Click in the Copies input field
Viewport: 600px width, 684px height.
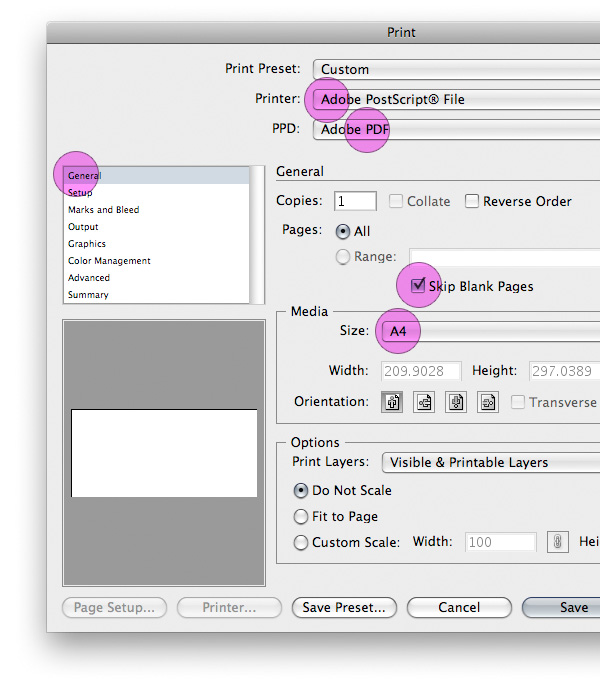[355, 201]
